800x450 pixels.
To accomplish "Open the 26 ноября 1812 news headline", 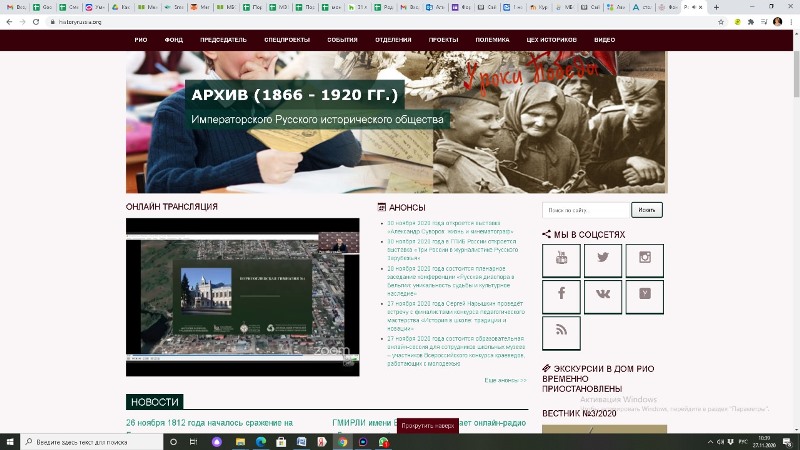I will [x=209, y=423].
